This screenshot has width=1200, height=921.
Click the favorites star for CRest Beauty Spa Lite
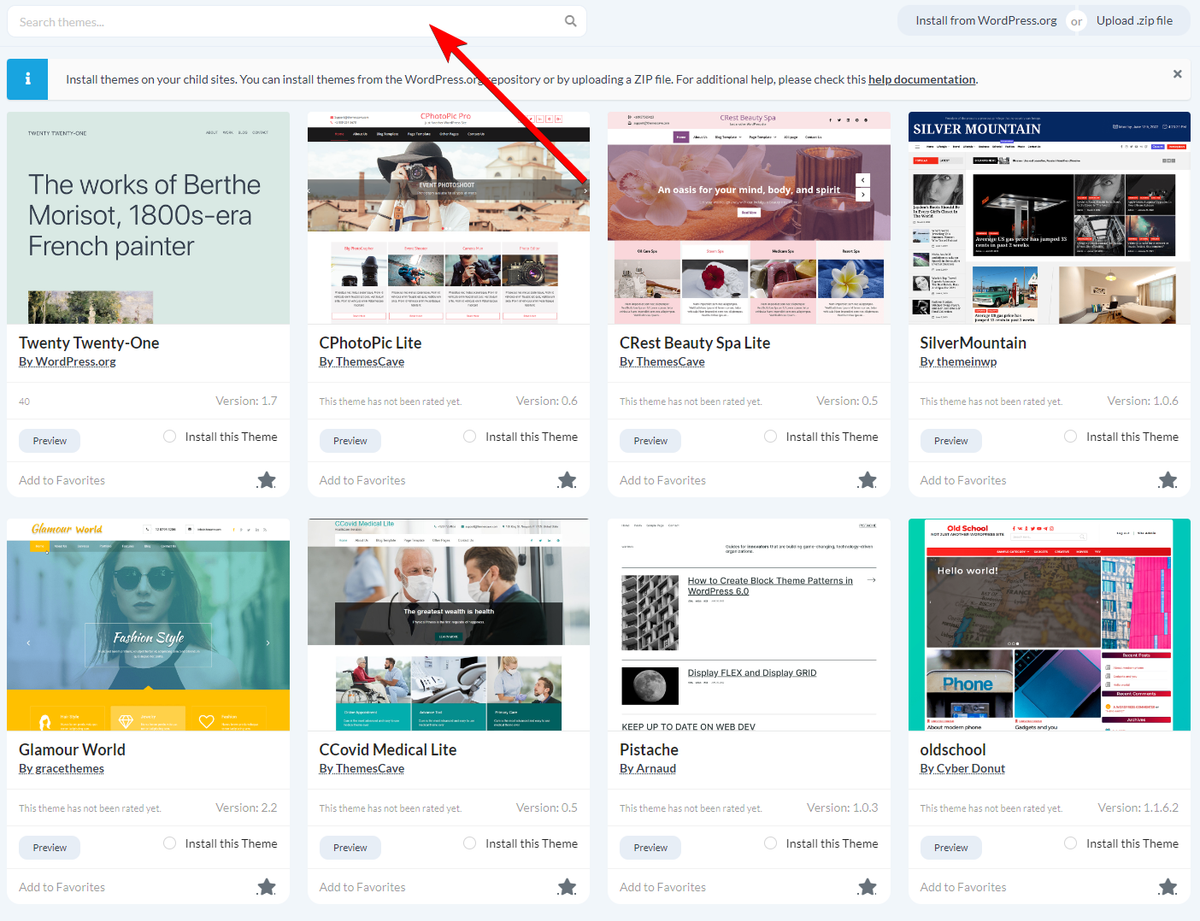[x=866, y=480]
